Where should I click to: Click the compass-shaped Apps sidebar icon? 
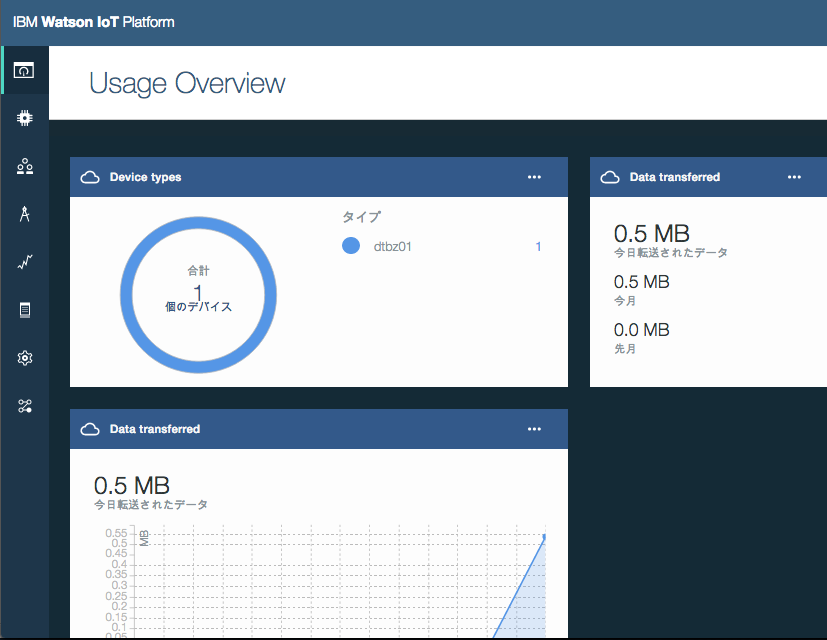click(24, 213)
